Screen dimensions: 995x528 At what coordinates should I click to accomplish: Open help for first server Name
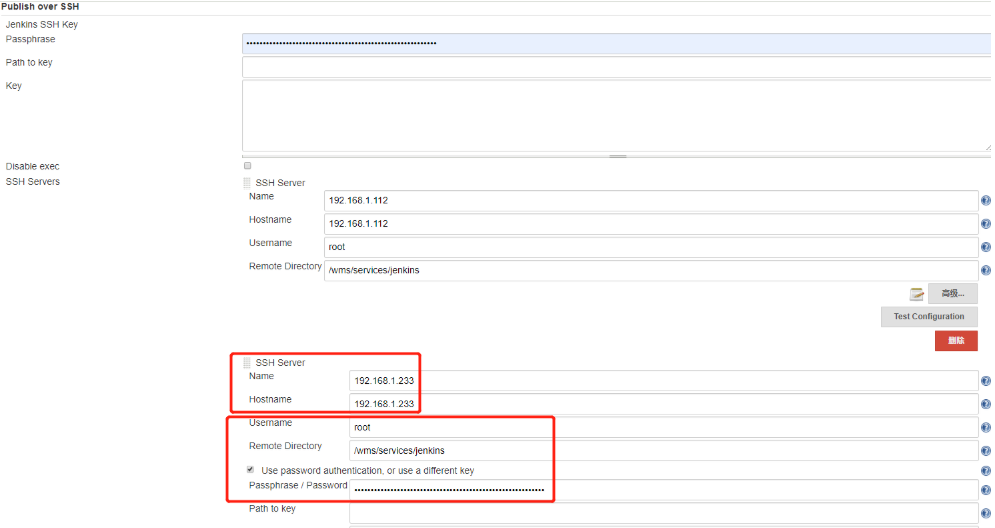coord(985,201)
